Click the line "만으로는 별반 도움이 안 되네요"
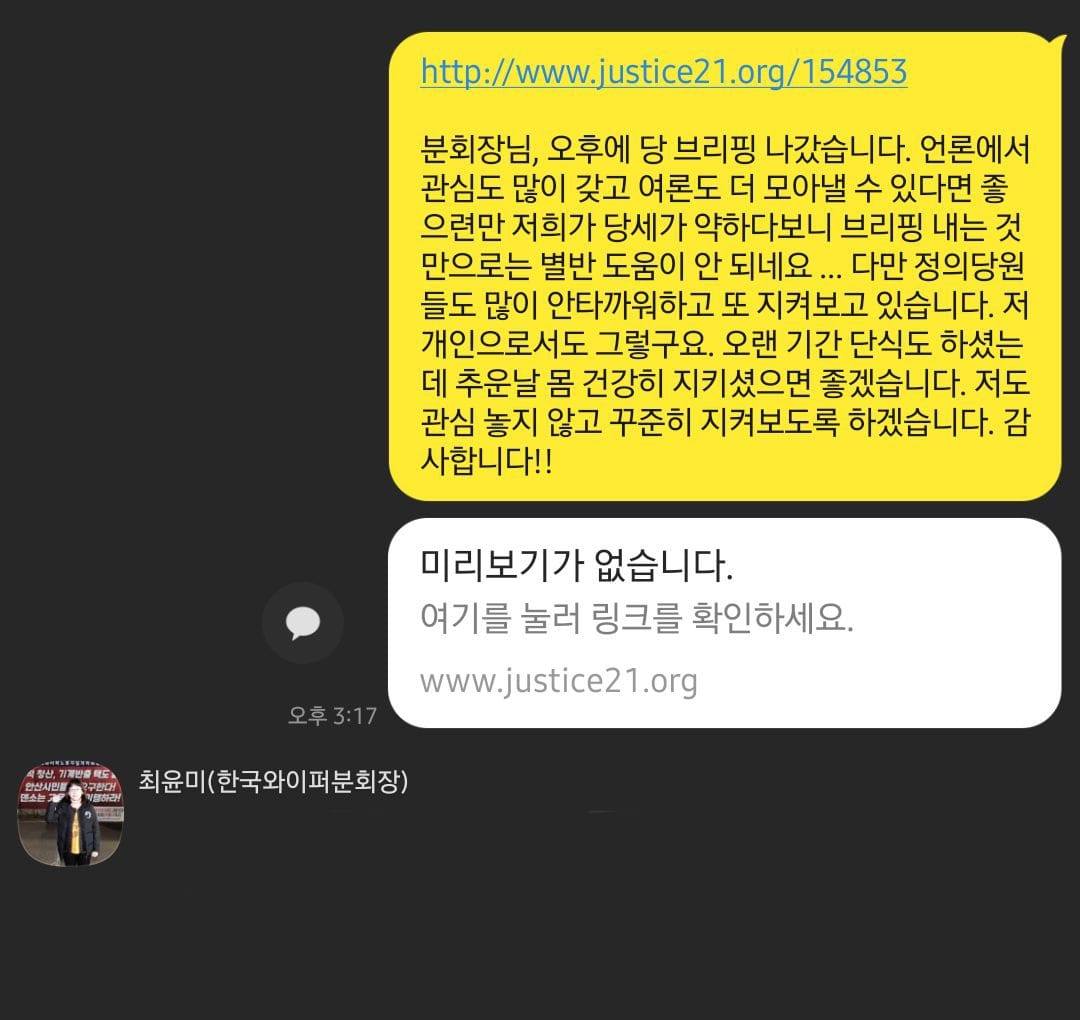 [x=617, y=266]
